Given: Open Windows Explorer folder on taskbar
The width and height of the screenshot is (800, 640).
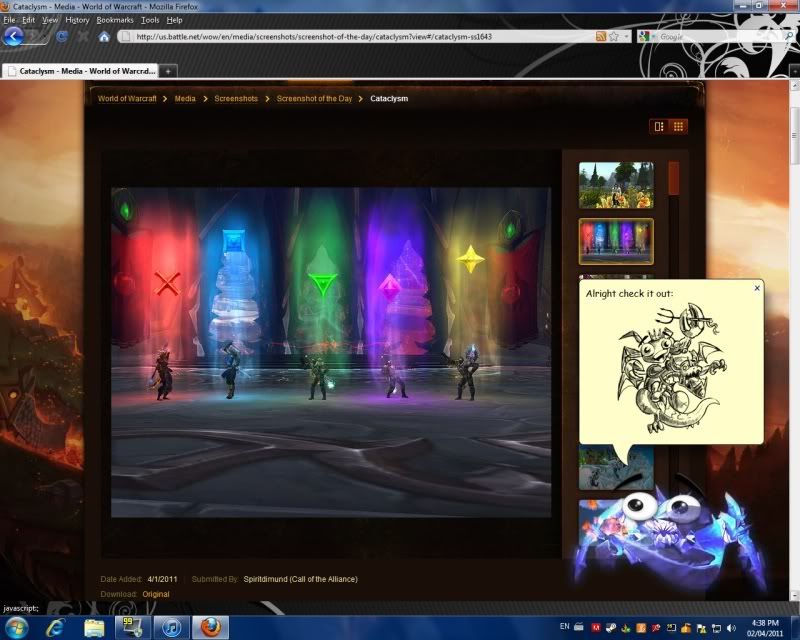Looking at the screenshot, I should pyautogui.click(x=94, y=628).
